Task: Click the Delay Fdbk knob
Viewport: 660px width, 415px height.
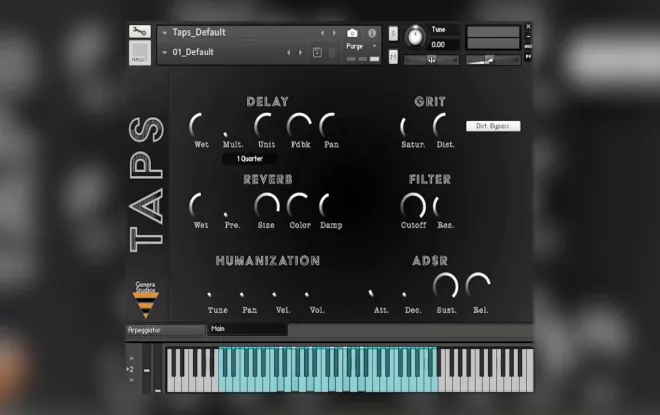Action: [299, 125]
